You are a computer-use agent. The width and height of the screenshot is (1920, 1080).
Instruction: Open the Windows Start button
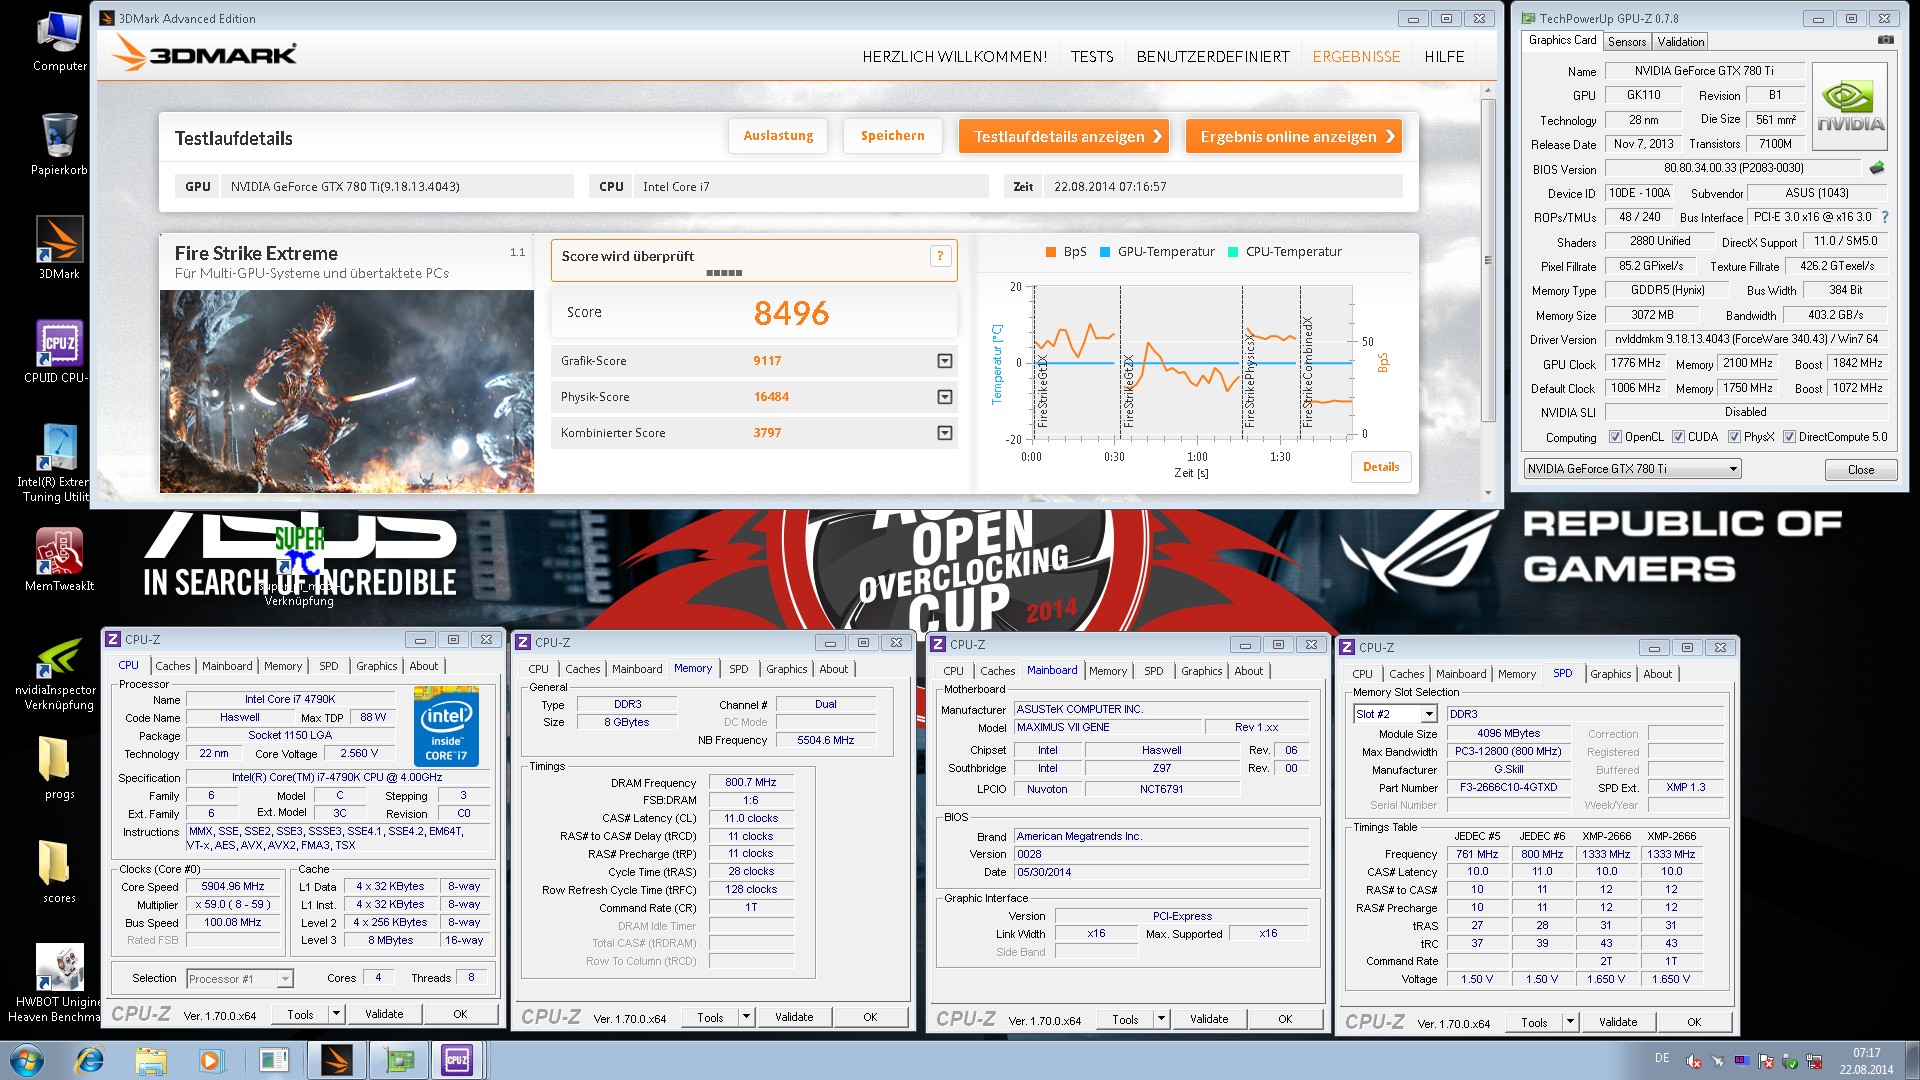pos(27,1059)
